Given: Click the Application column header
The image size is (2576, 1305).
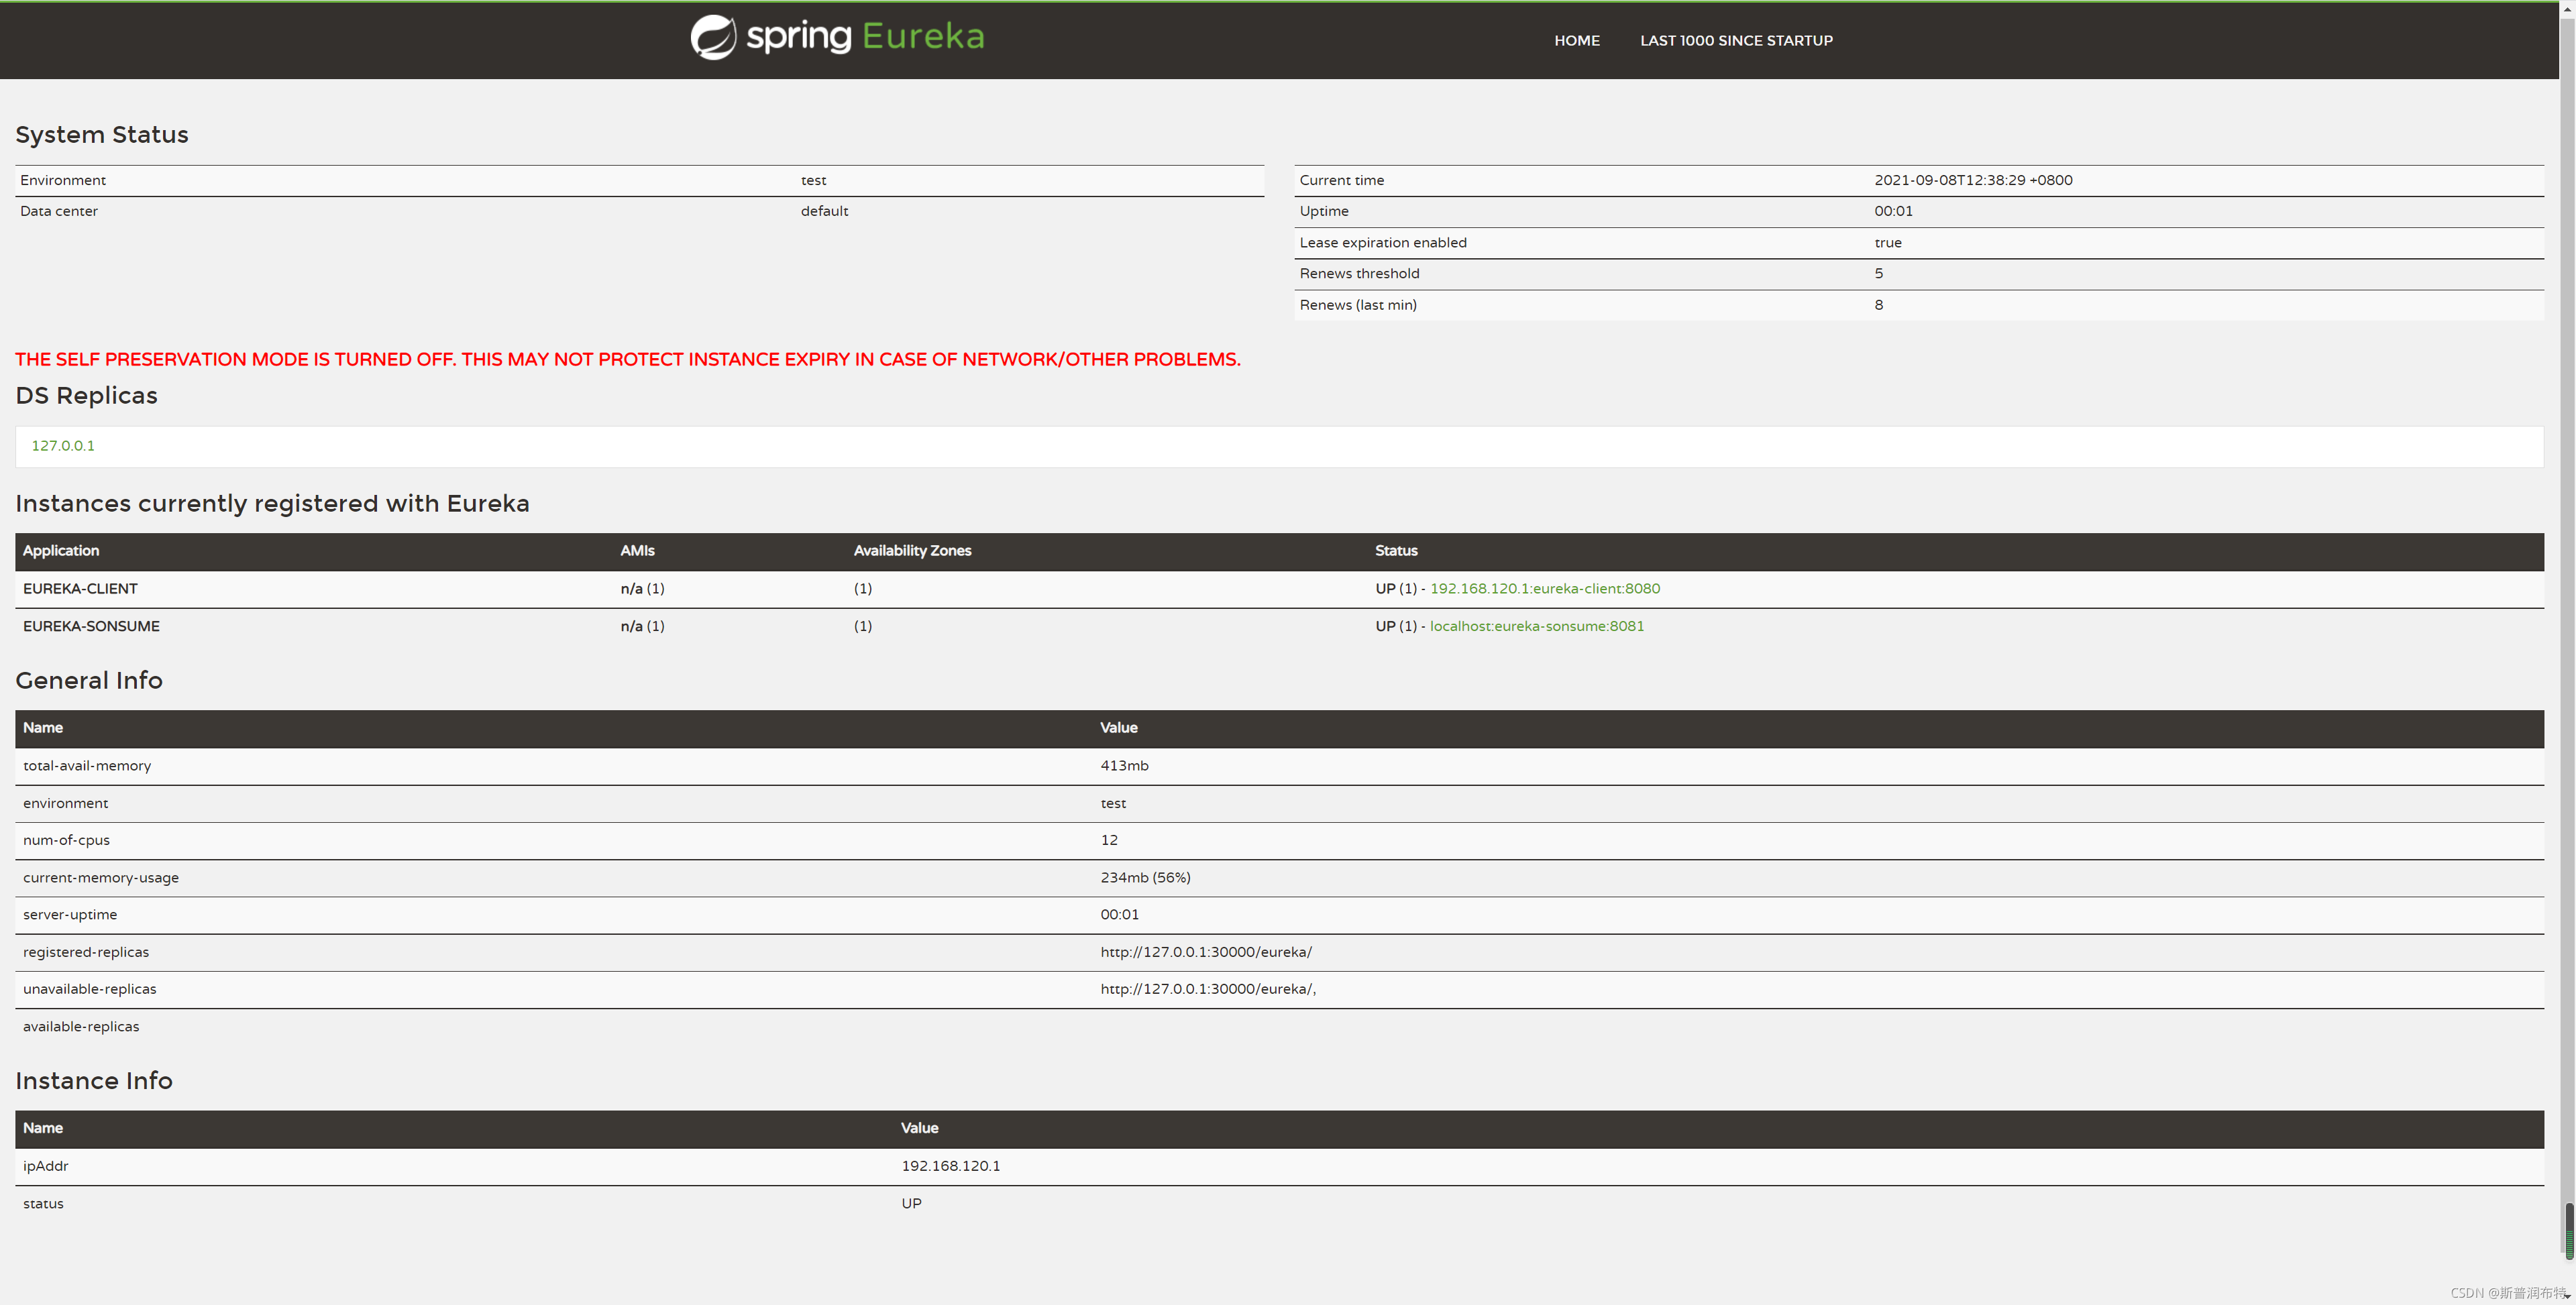Looking at the screenshot, I should [61, 551].
